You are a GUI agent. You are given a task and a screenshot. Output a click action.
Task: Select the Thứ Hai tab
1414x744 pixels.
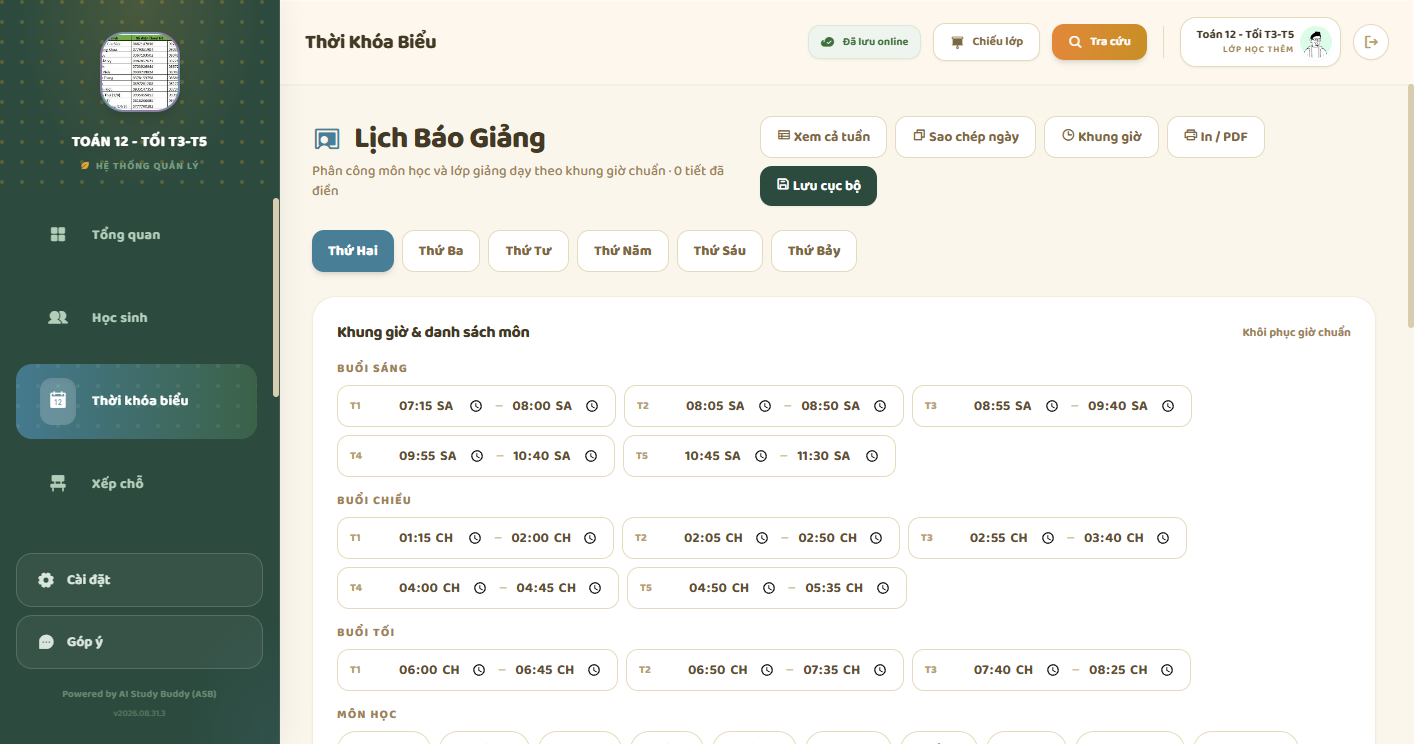coord(353,251)
